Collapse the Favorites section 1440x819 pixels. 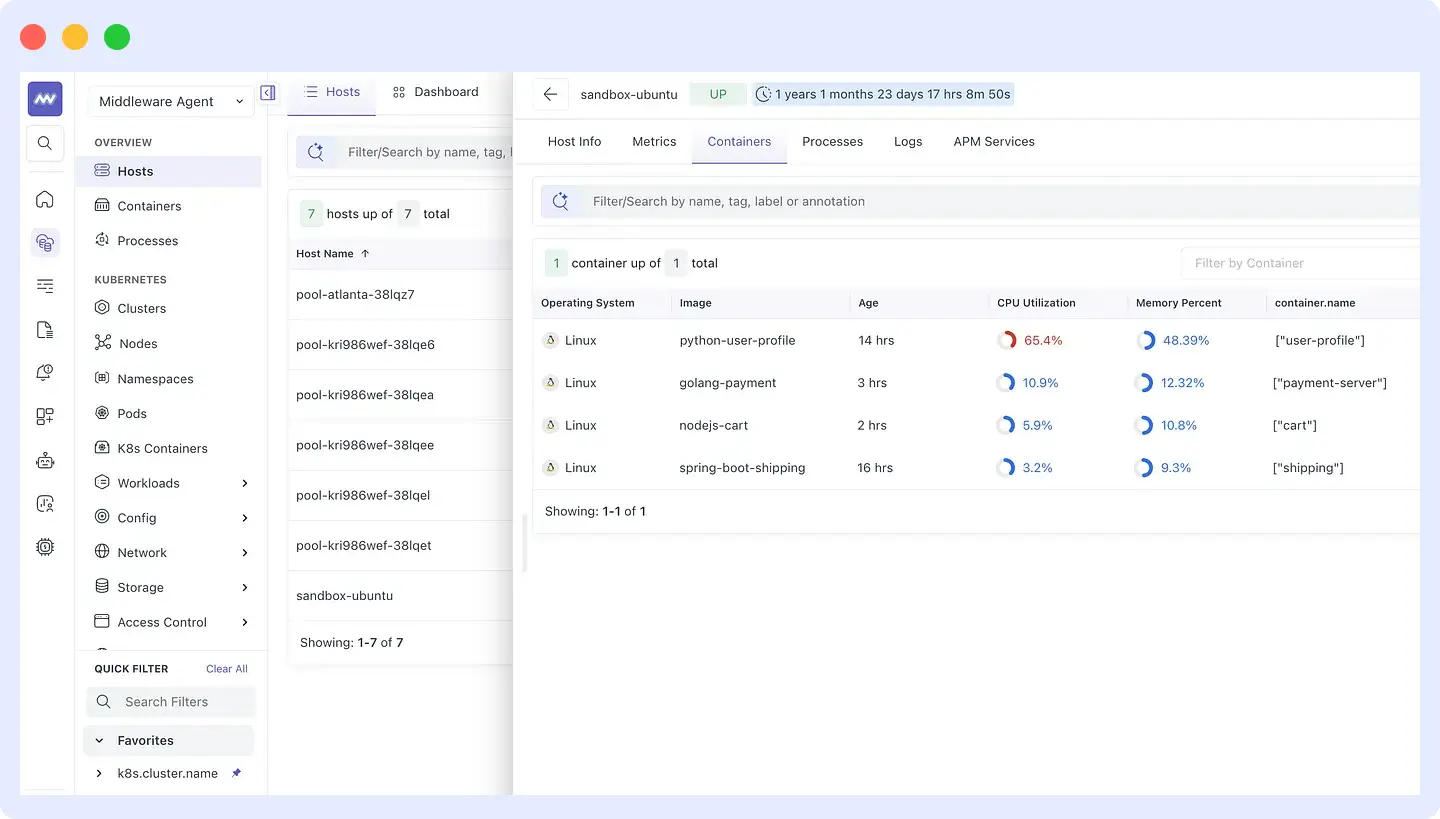click(x=99, y=741)
